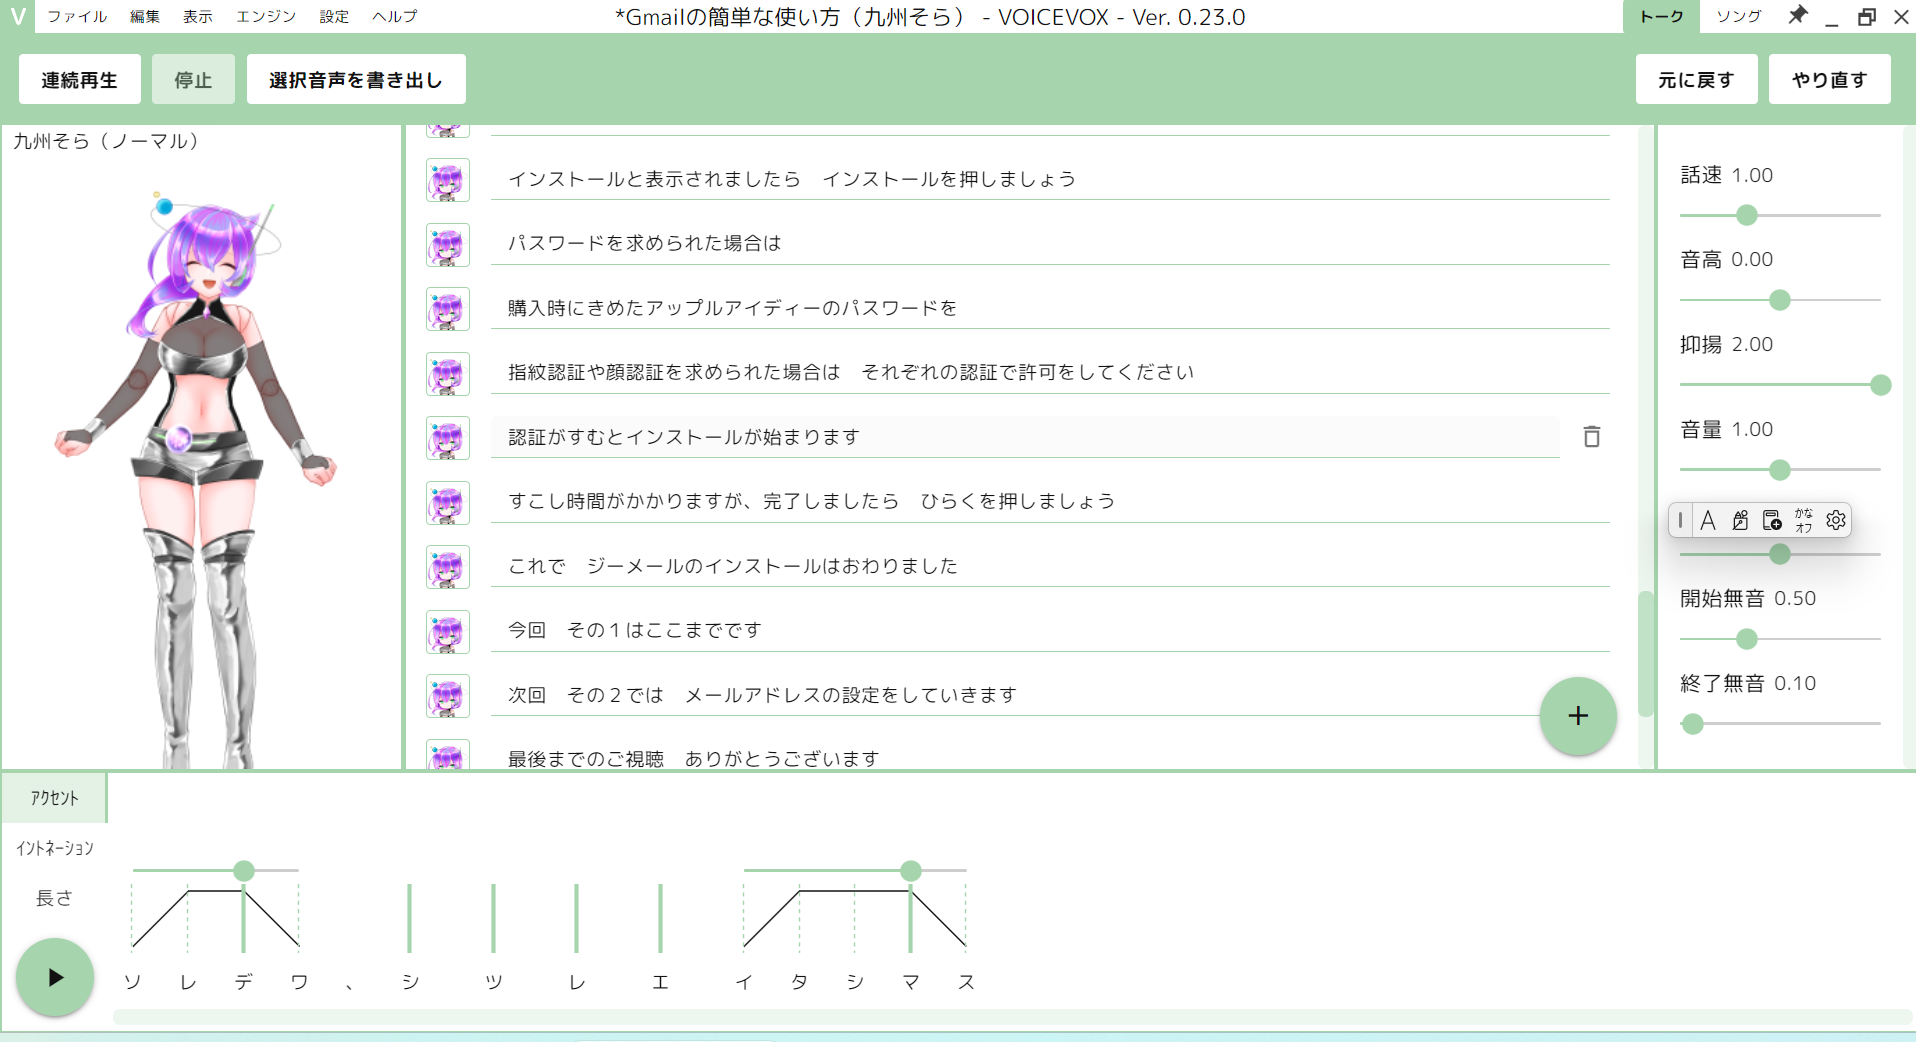Click the pin icon in the title bar
Viewport: 1916px width, 1042px height.
[x=1798, y=16]
